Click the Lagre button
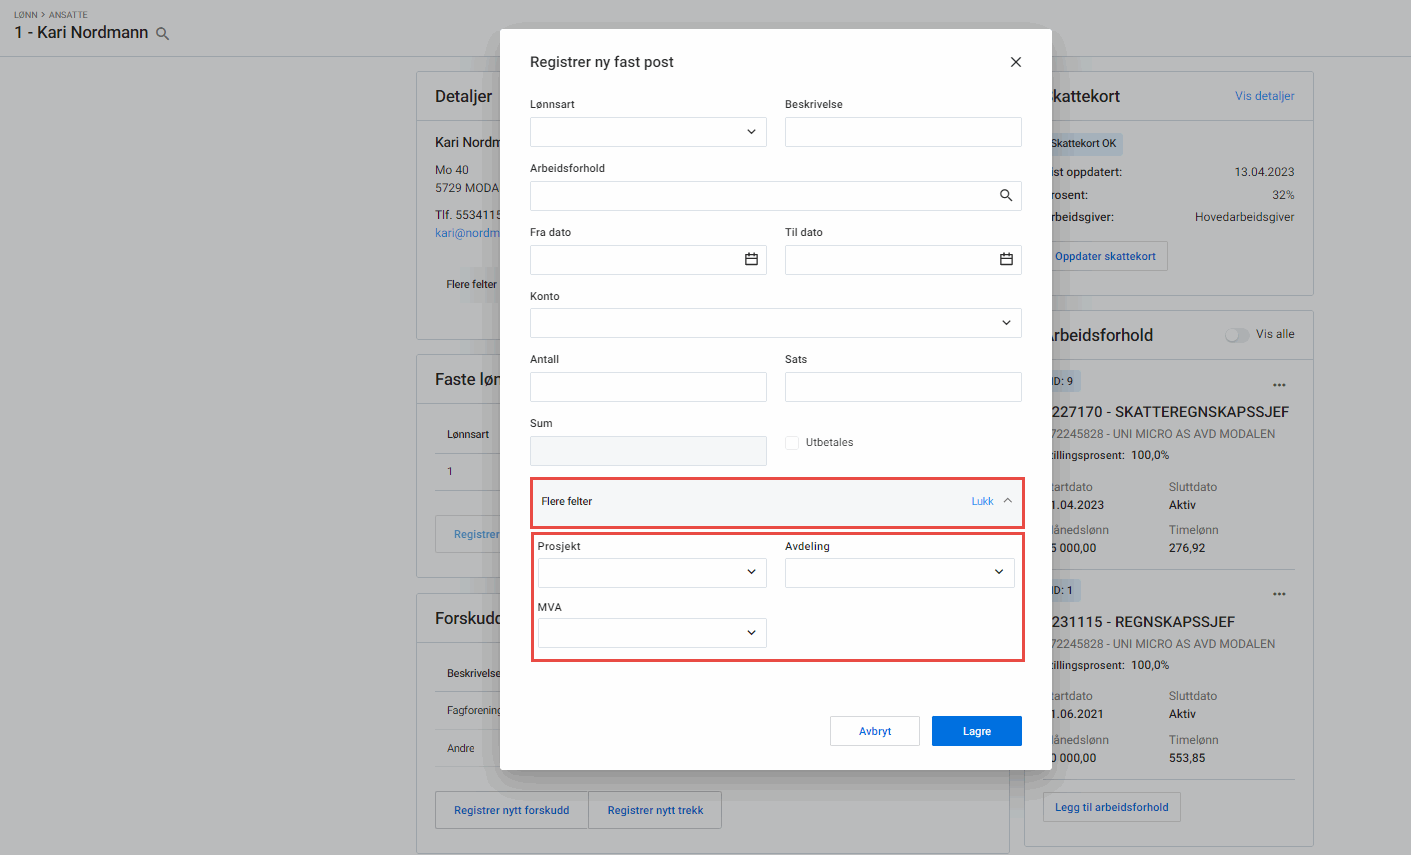This screenshot has width=1411, height=855. pos(976,731)
